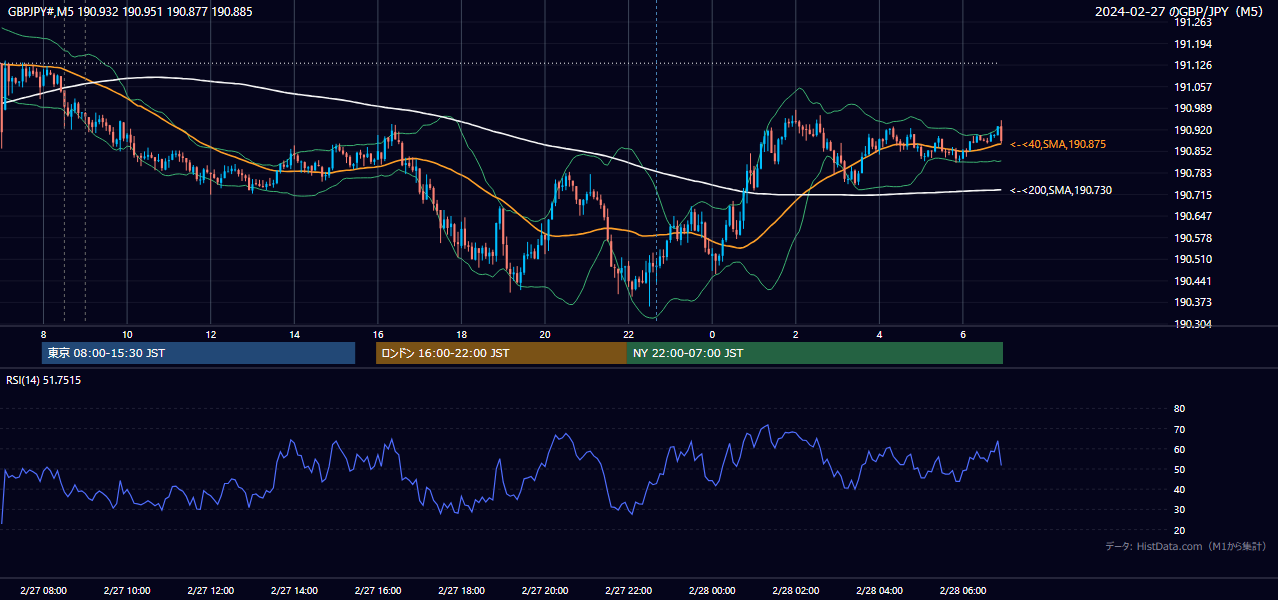Click the 2/27 16:00 time axis label
Screen dimensions: 1278x600
coord(377,591)
